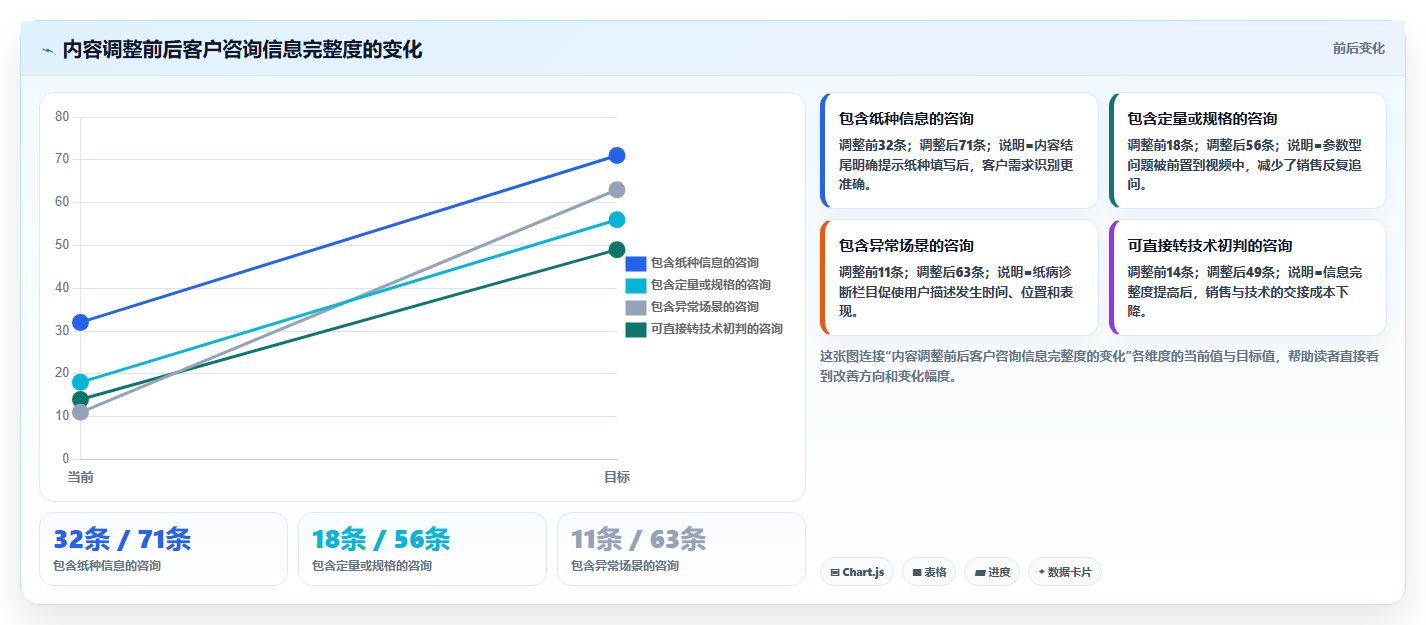
Task: Click the chart explanation paragraph starting 这张图连接
Action: [1099, 366]
